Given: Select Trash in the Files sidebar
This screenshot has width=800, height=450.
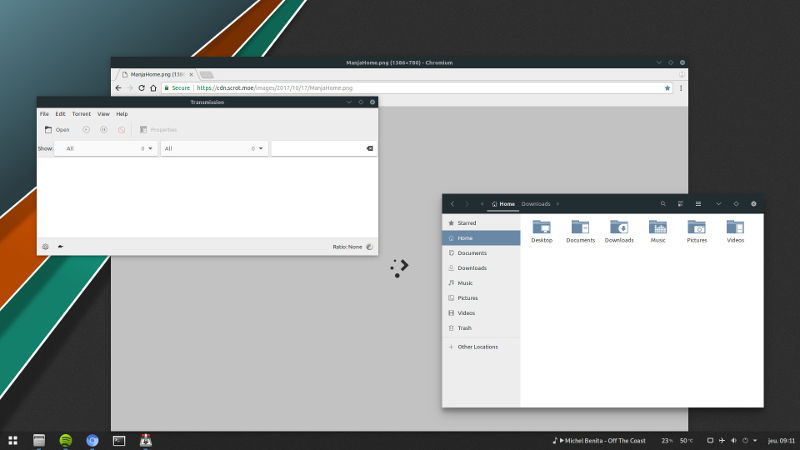Looking at the screenshot, I should pyautogui.click(x=481, y=328).
